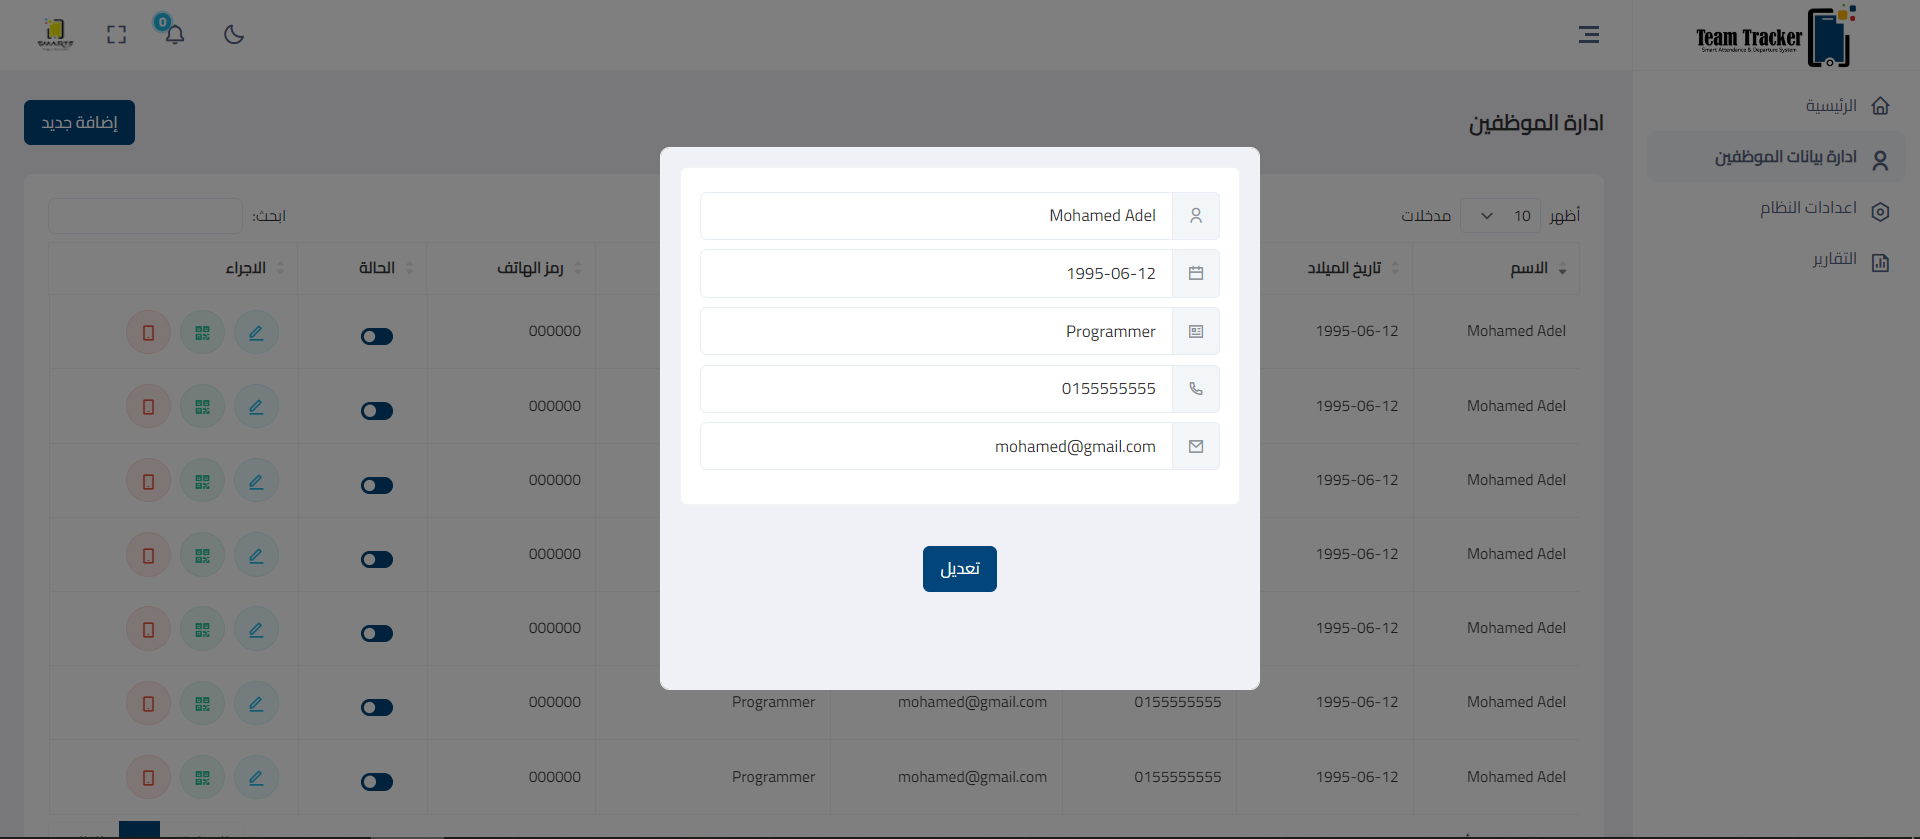1920x839 pixels.
Task: Click the calendar icon beside the birth date field
Action: click(x=1195, y=273)
